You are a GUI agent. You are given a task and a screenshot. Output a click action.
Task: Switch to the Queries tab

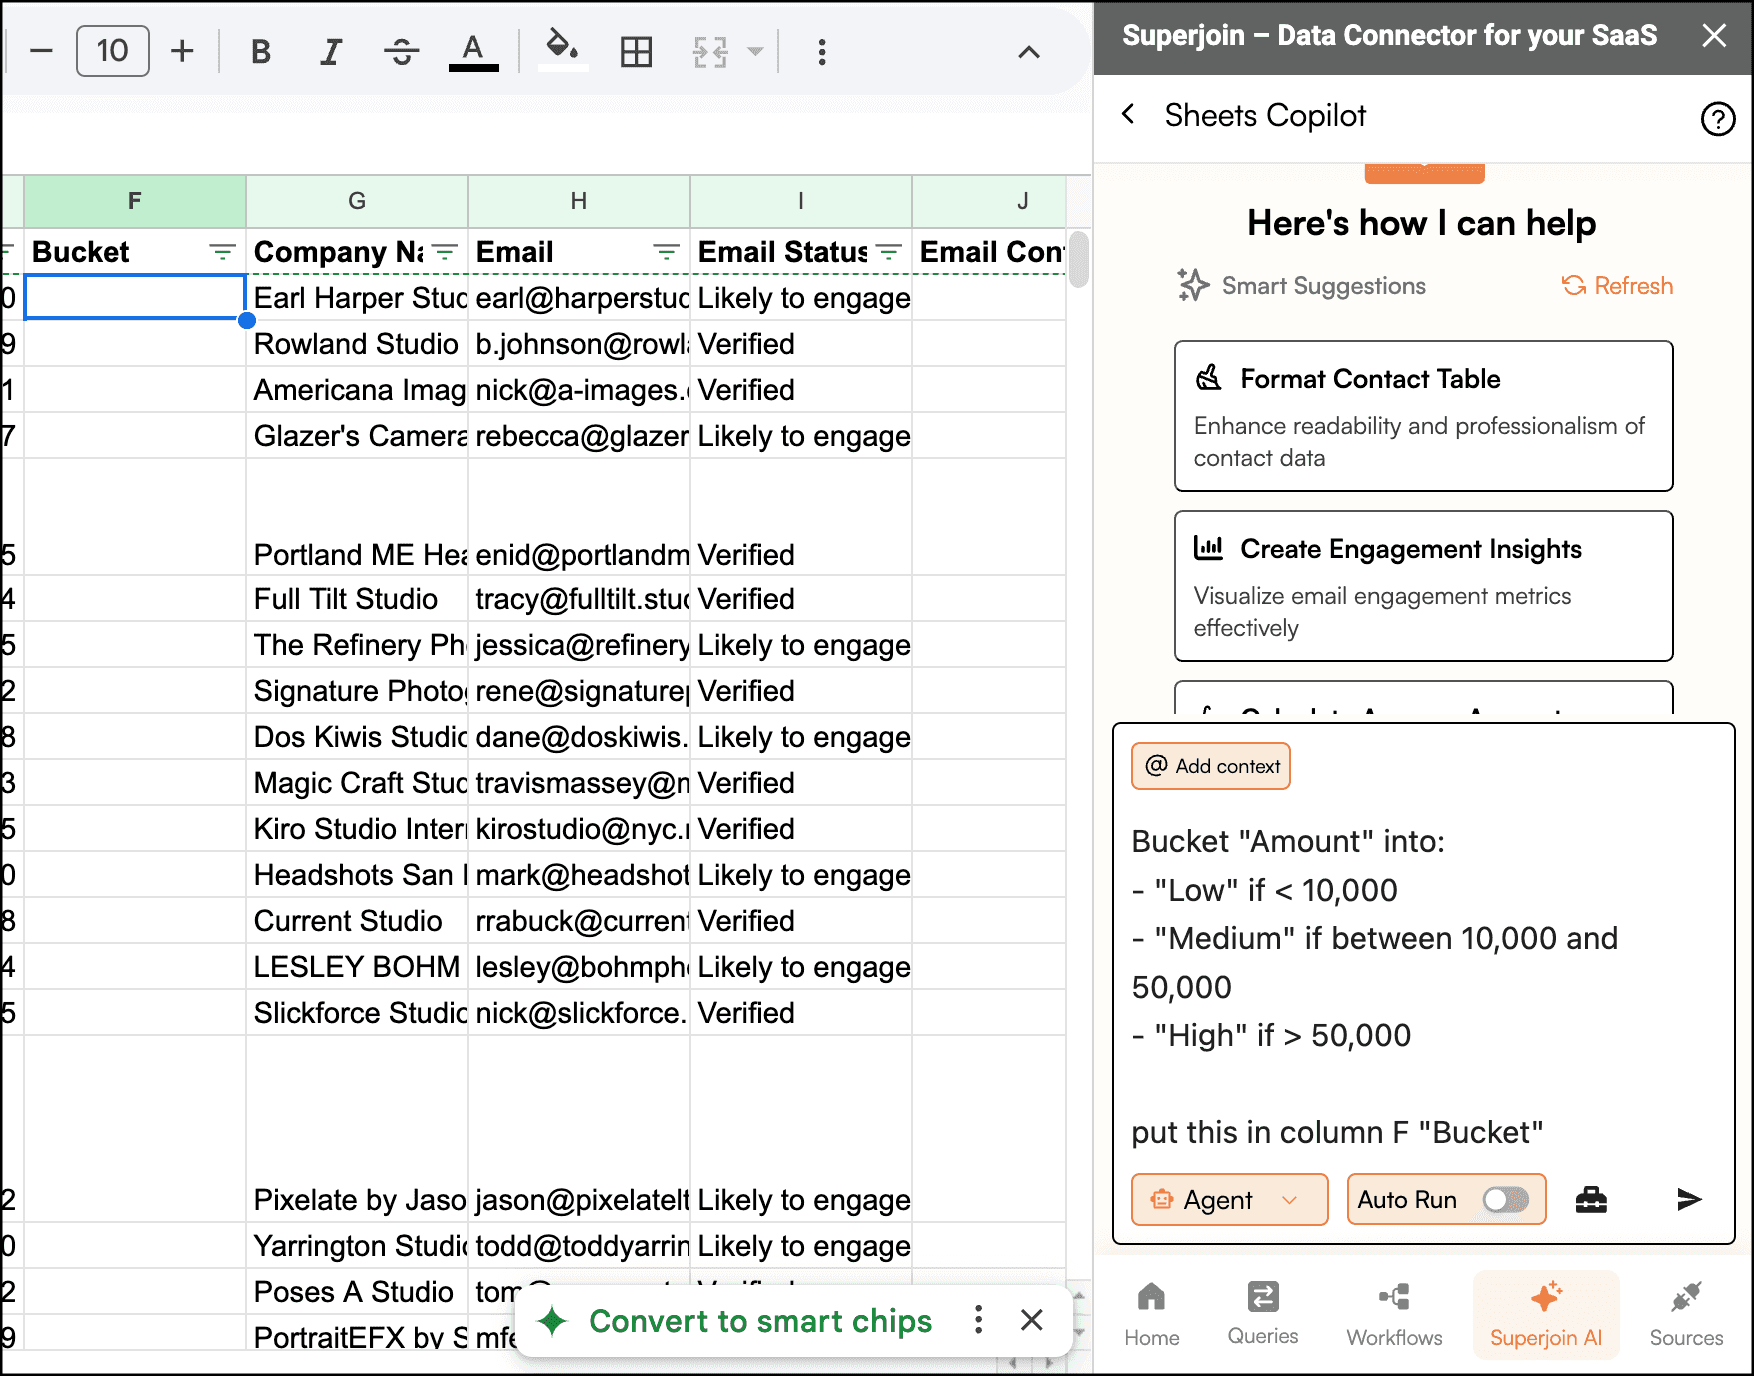point(1263,1314)
